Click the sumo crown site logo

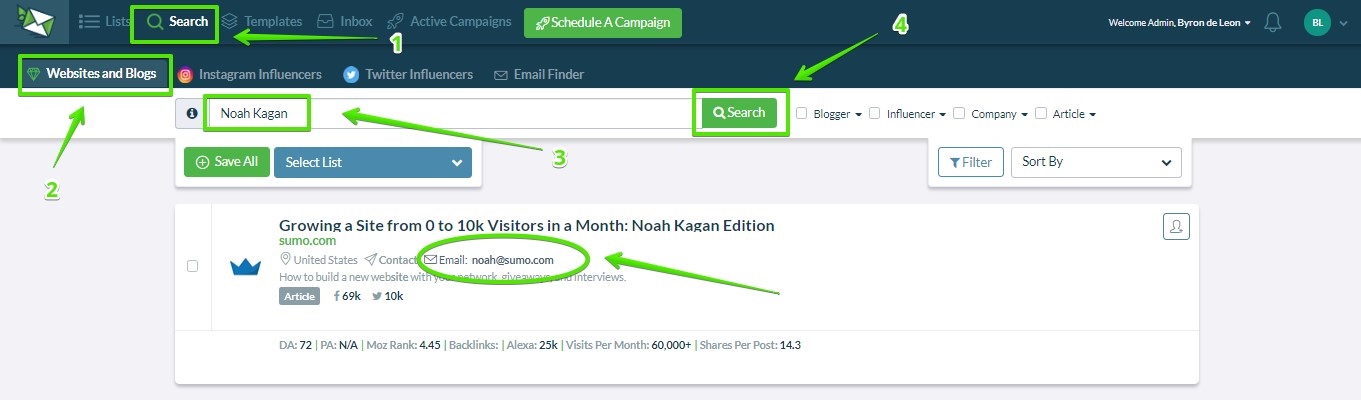pos(245,267)
